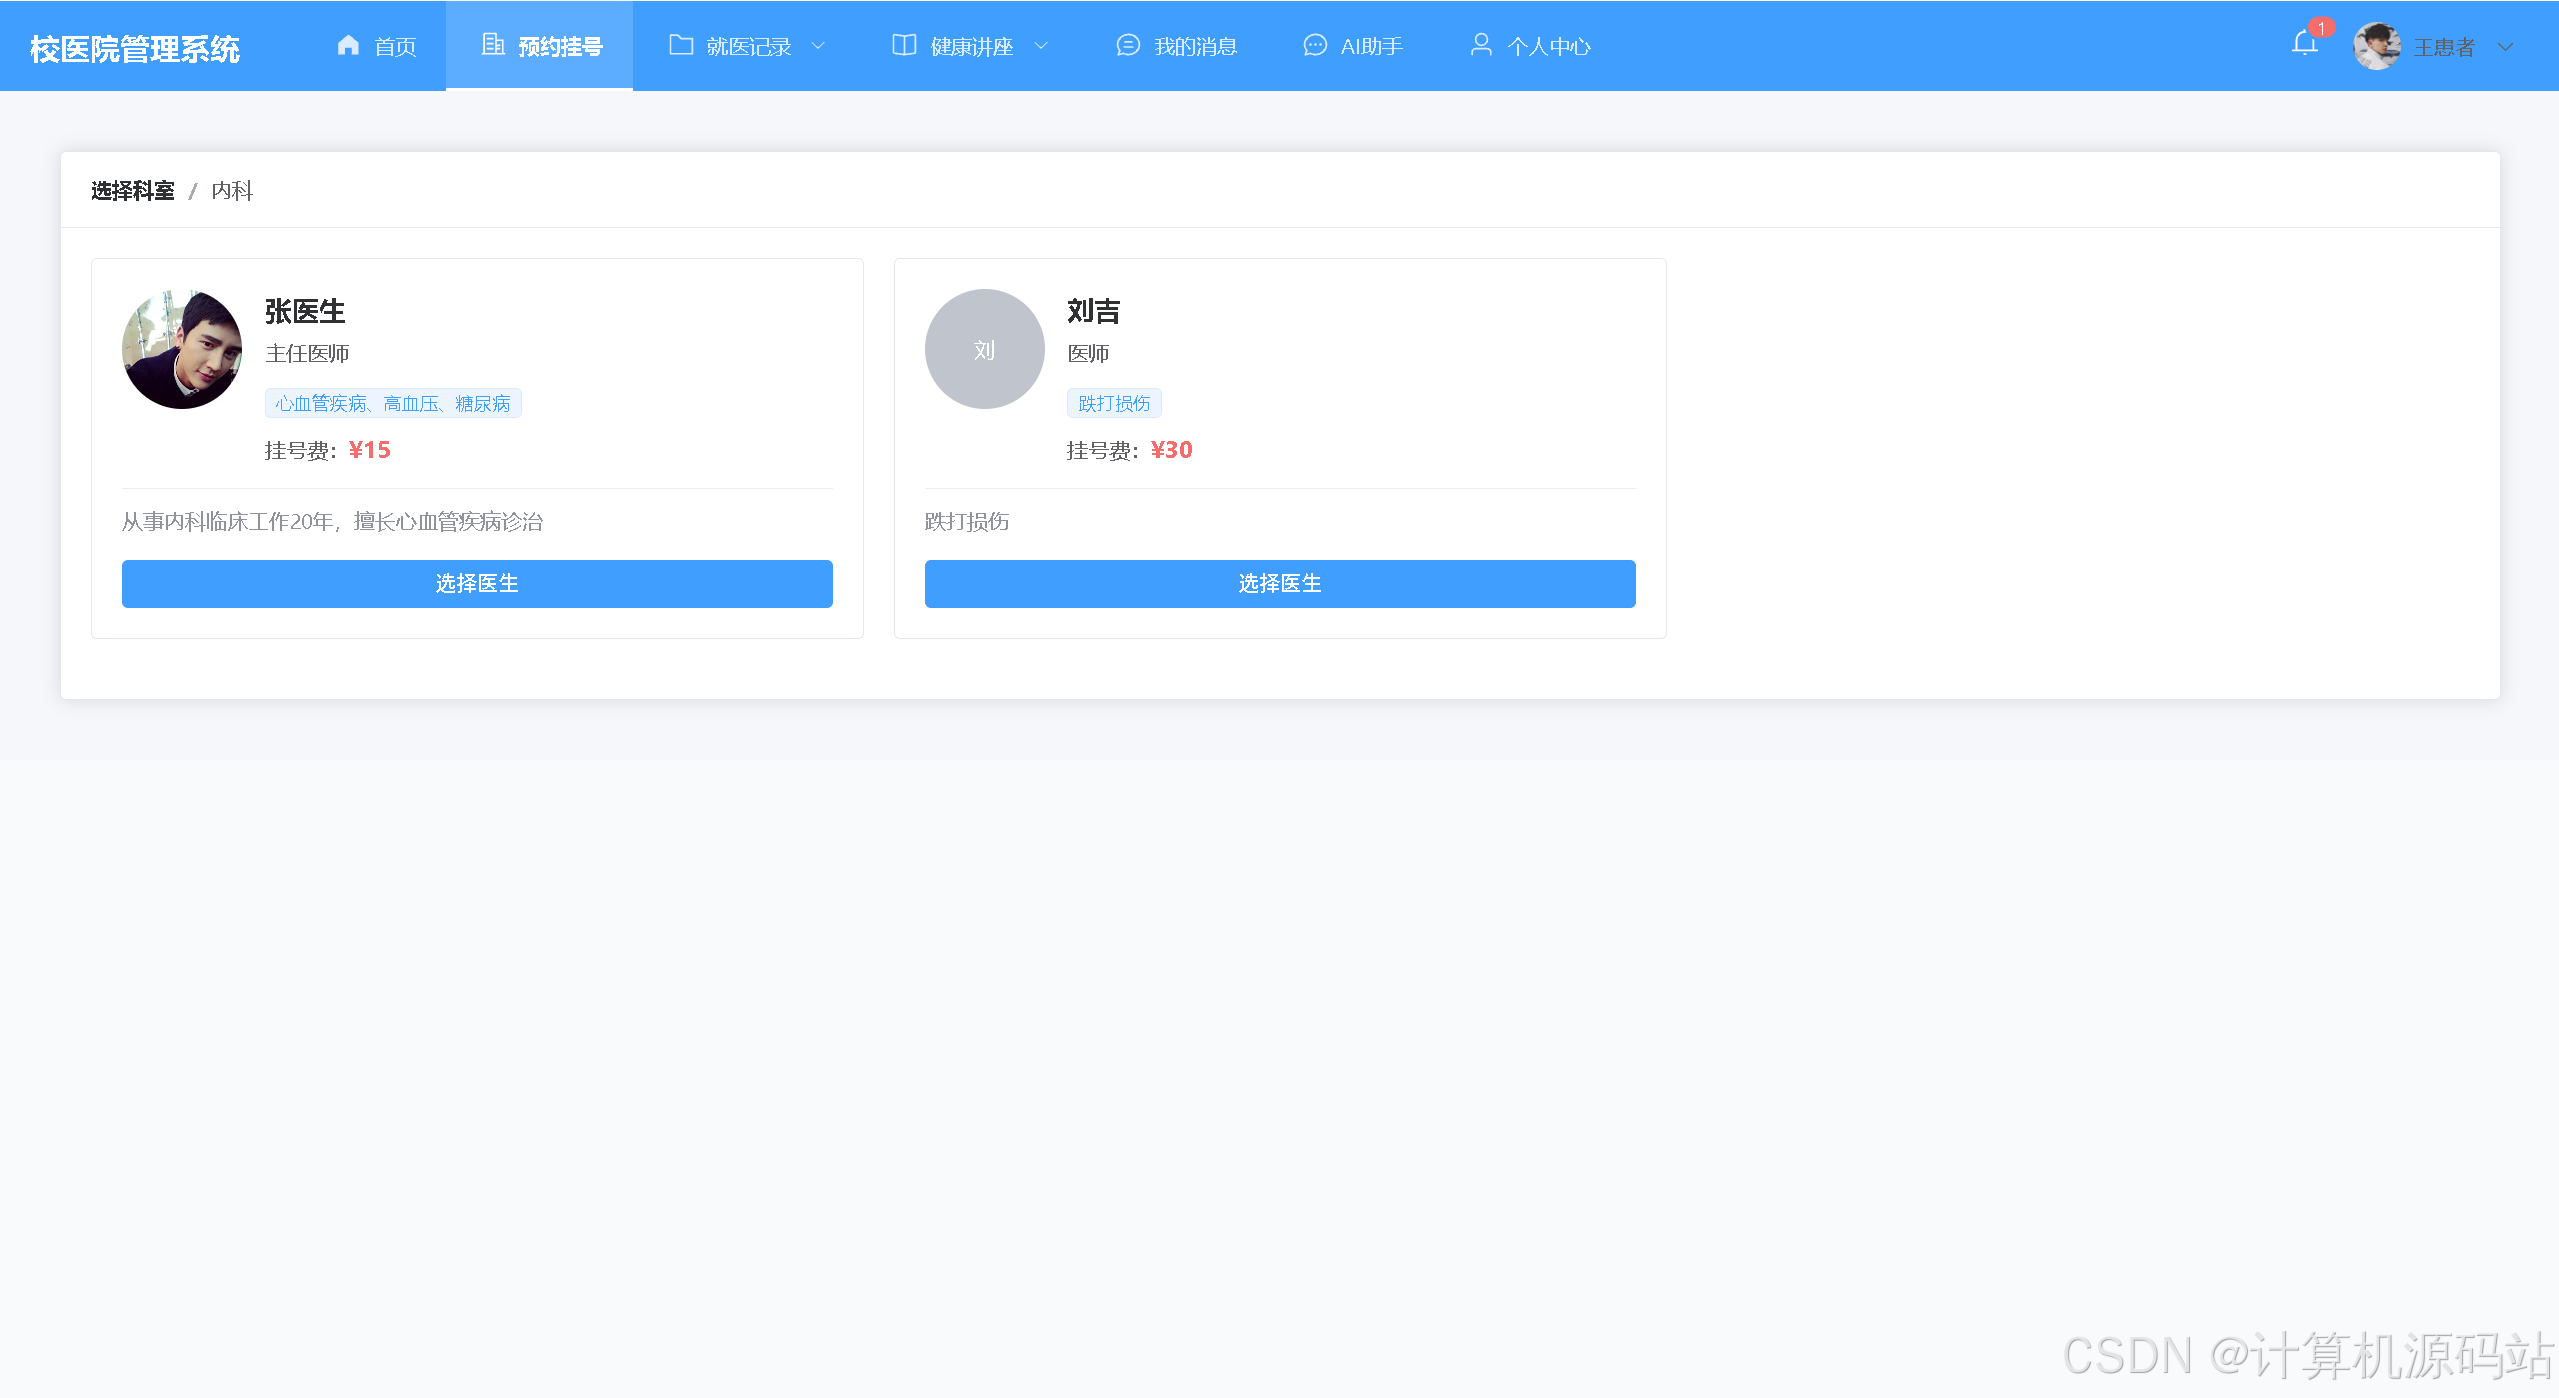Go to 首页 menu item
Viewport: 2559px width, 1398px height.
(377, 46)
